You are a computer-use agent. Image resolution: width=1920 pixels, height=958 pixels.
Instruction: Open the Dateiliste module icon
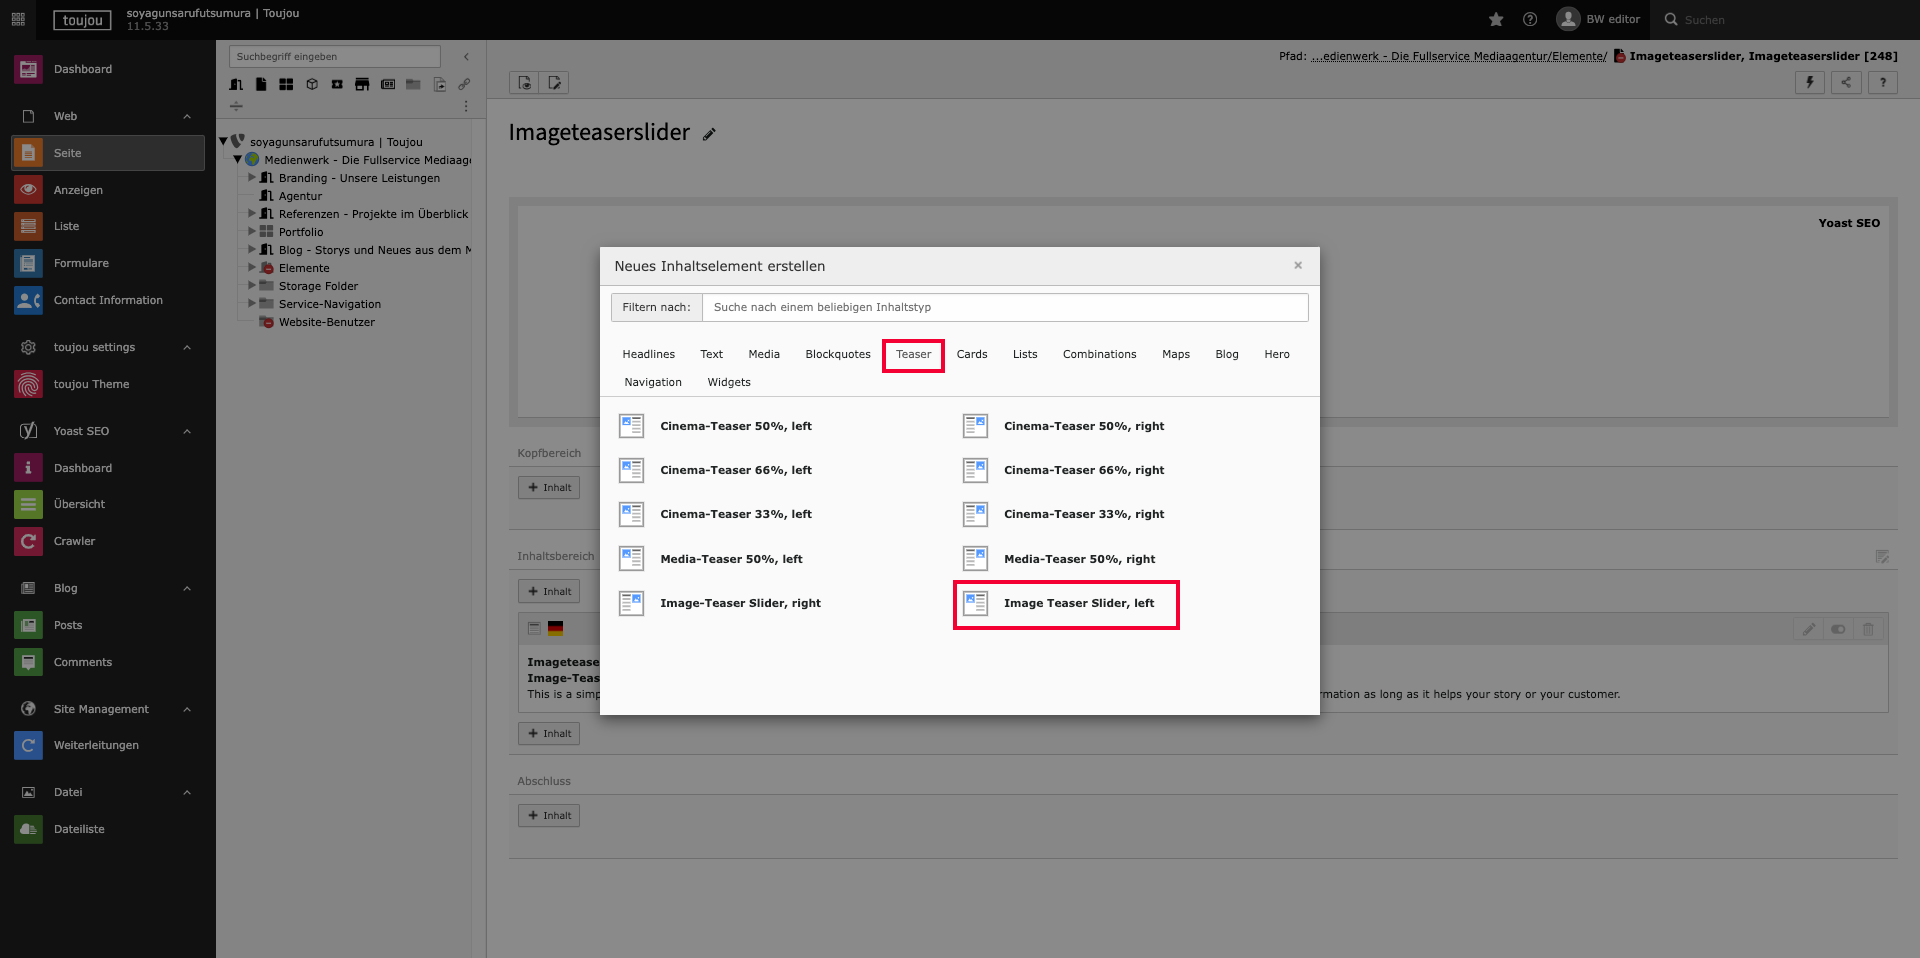pyautogui.click(x=28, y=829)
